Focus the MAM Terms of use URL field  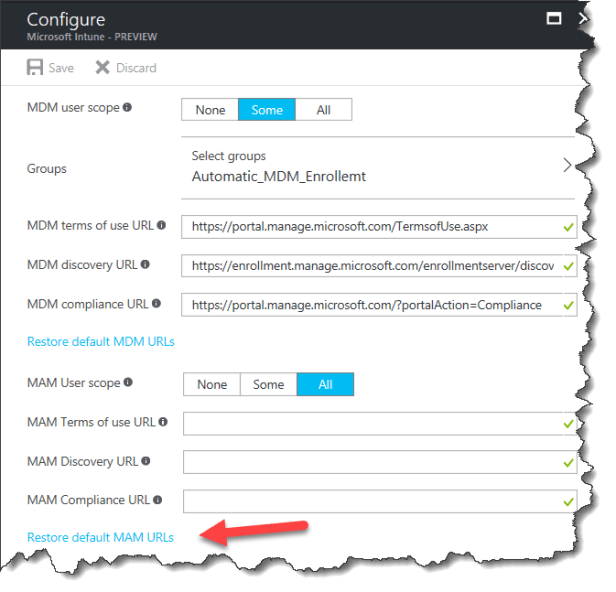[x=370, y=422]
